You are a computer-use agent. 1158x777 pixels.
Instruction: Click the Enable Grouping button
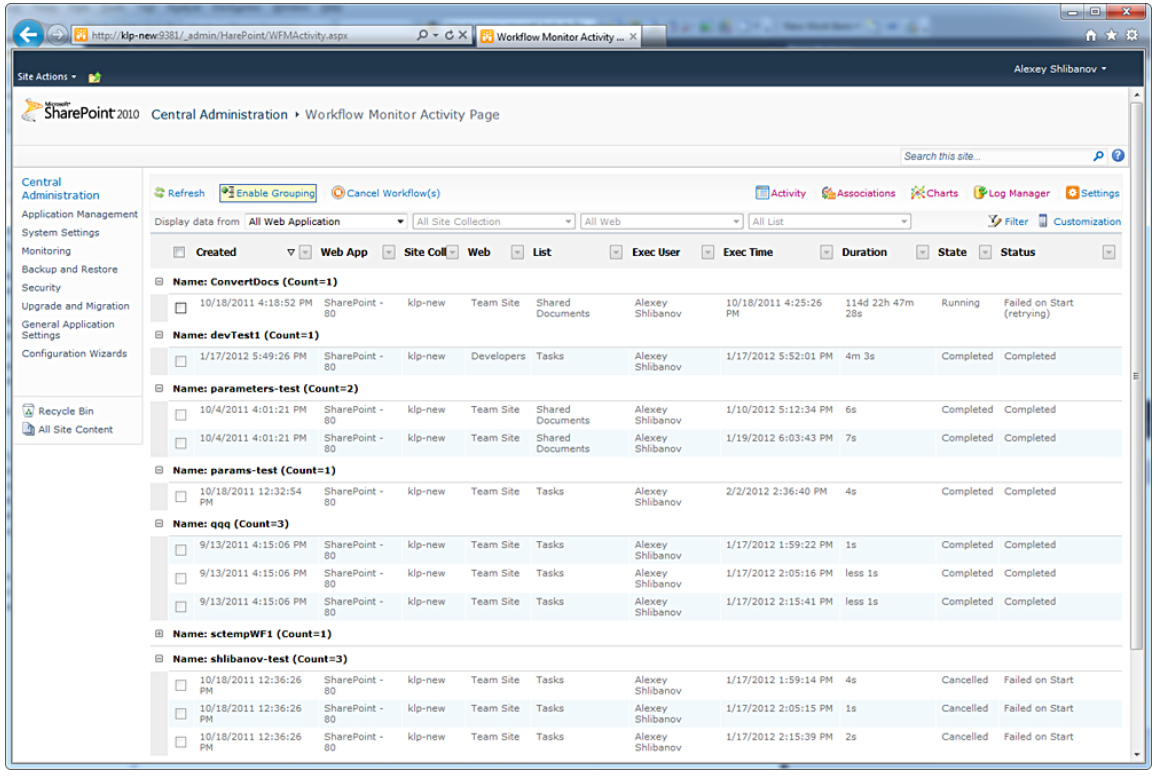tap(267, 193)
